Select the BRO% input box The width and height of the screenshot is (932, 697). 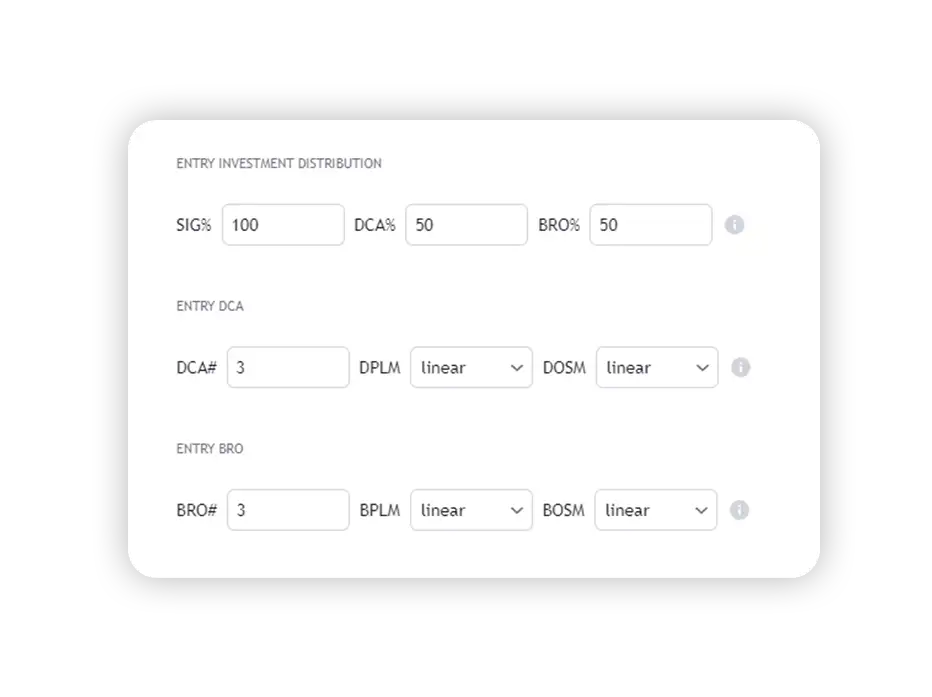[650, 225]
